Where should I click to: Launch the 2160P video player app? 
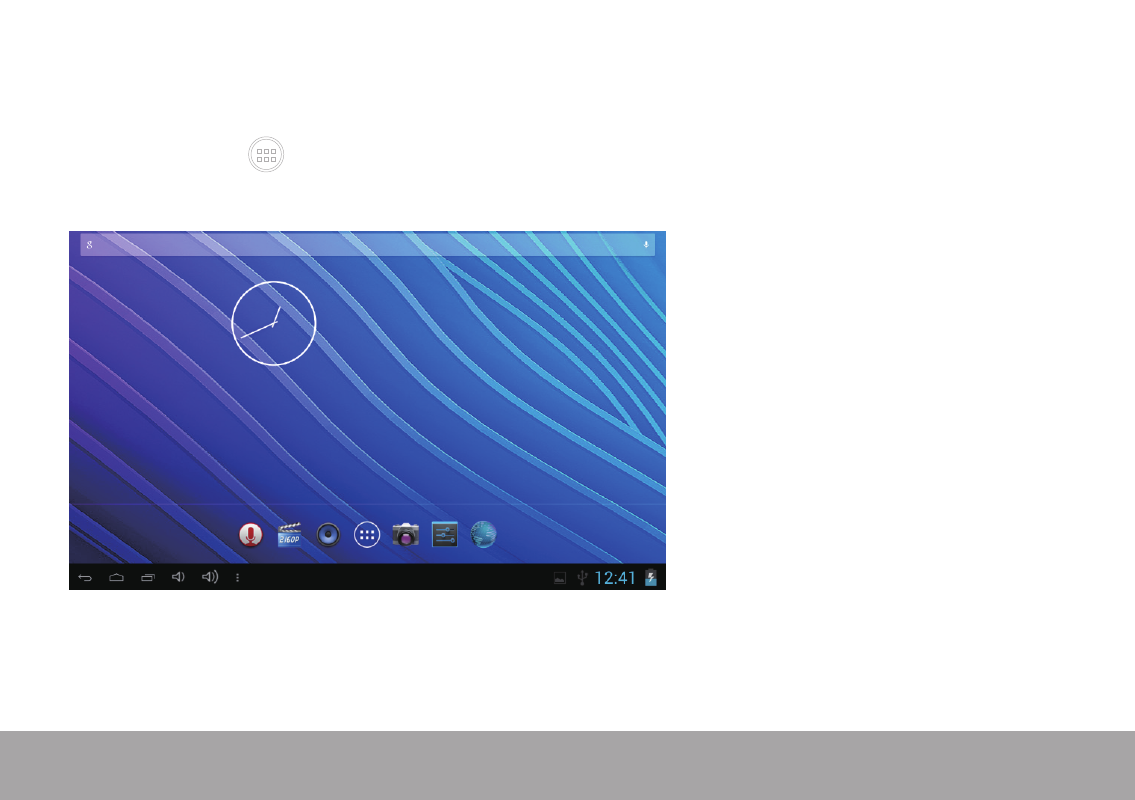pos(289,535)
